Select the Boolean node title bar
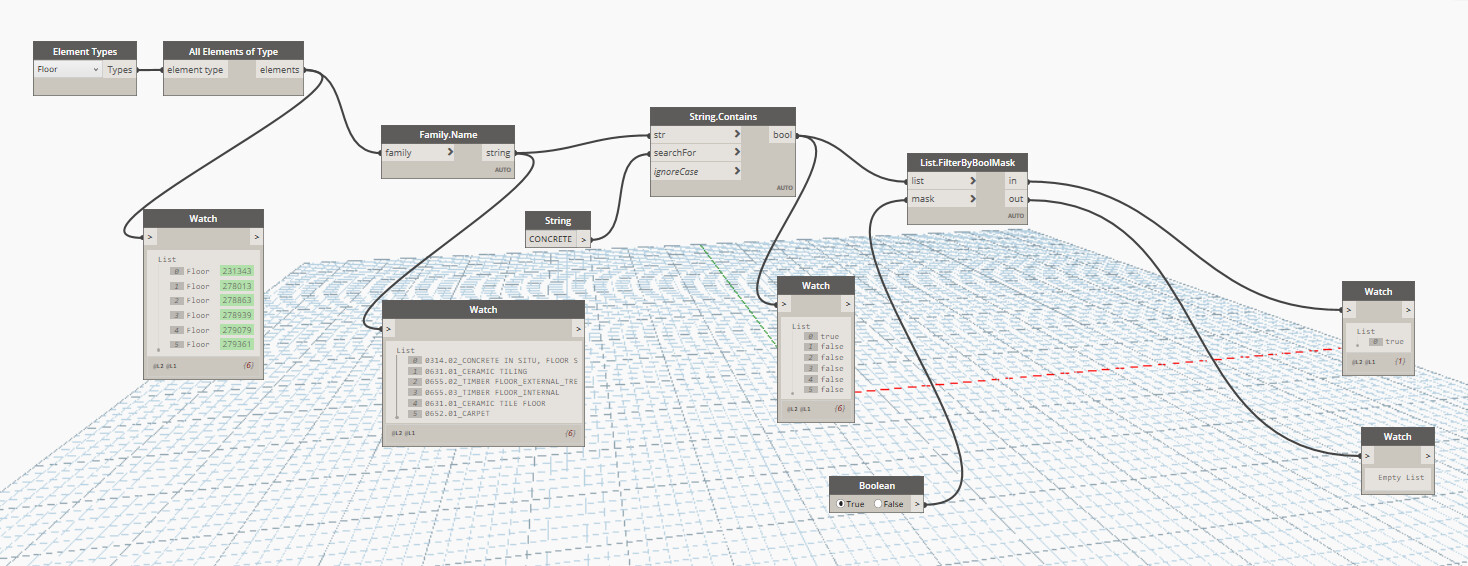This screenshot has height=566, width=1468. coord(876,485)
